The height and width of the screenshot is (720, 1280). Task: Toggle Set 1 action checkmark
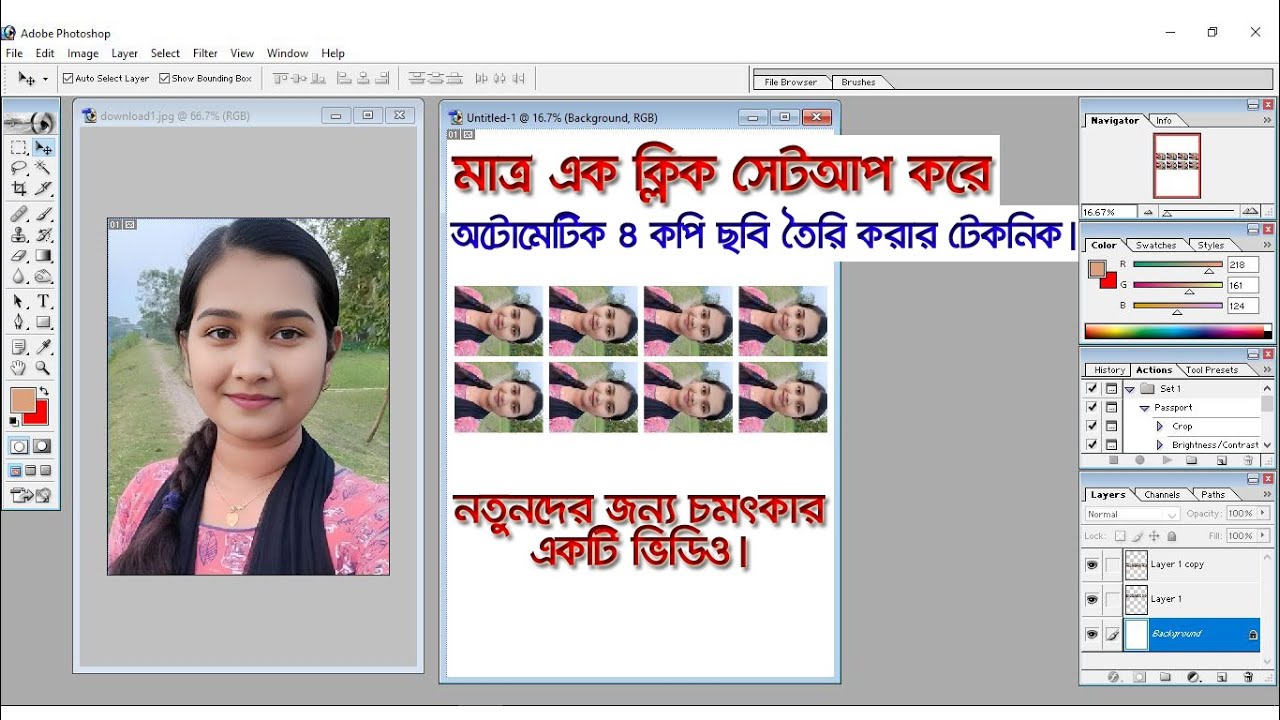tap(1092, 388)
